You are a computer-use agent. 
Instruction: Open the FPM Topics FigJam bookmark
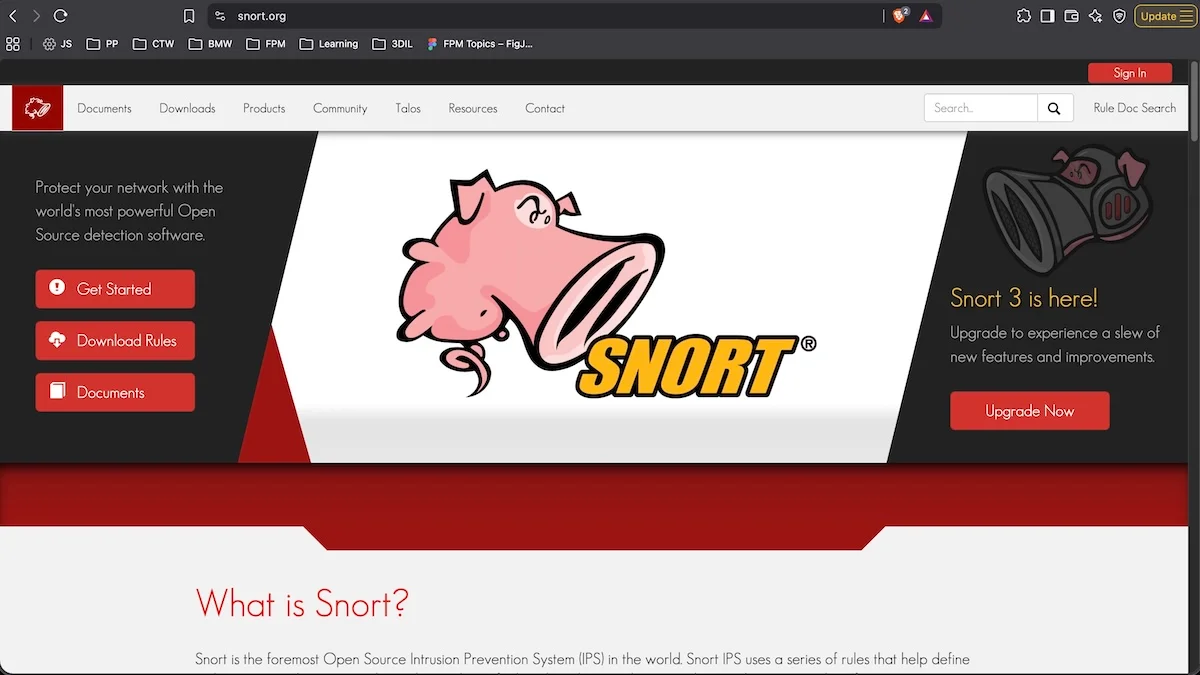point(479,44)
